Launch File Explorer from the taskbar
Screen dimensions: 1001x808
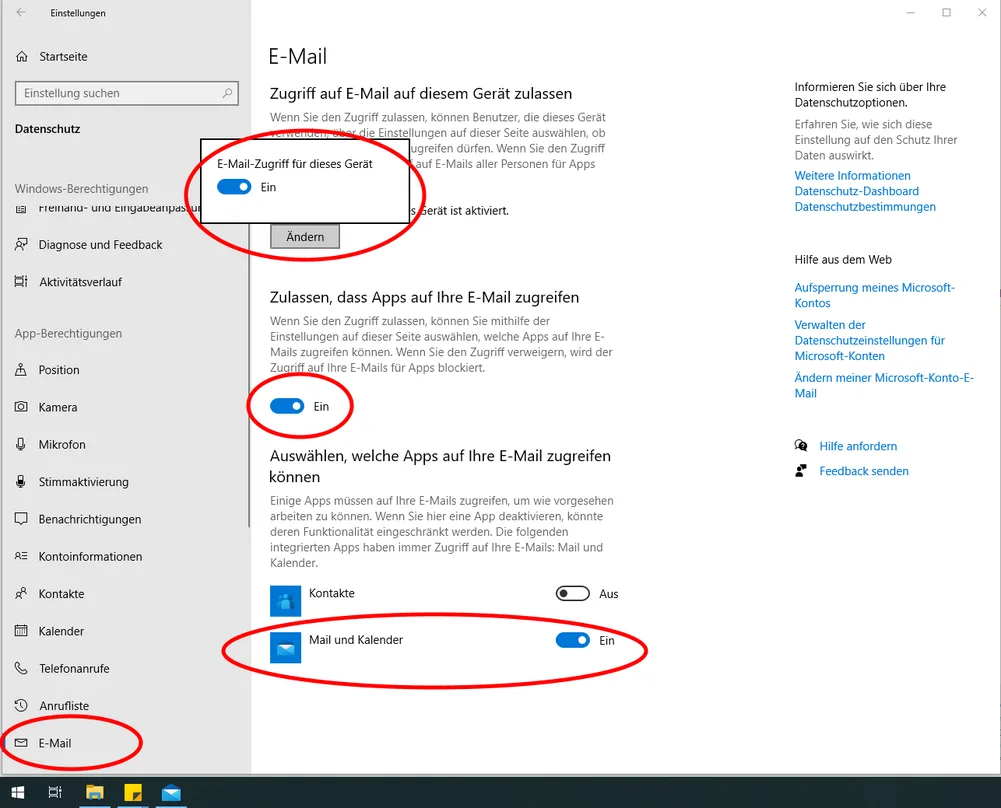[94, 793]
